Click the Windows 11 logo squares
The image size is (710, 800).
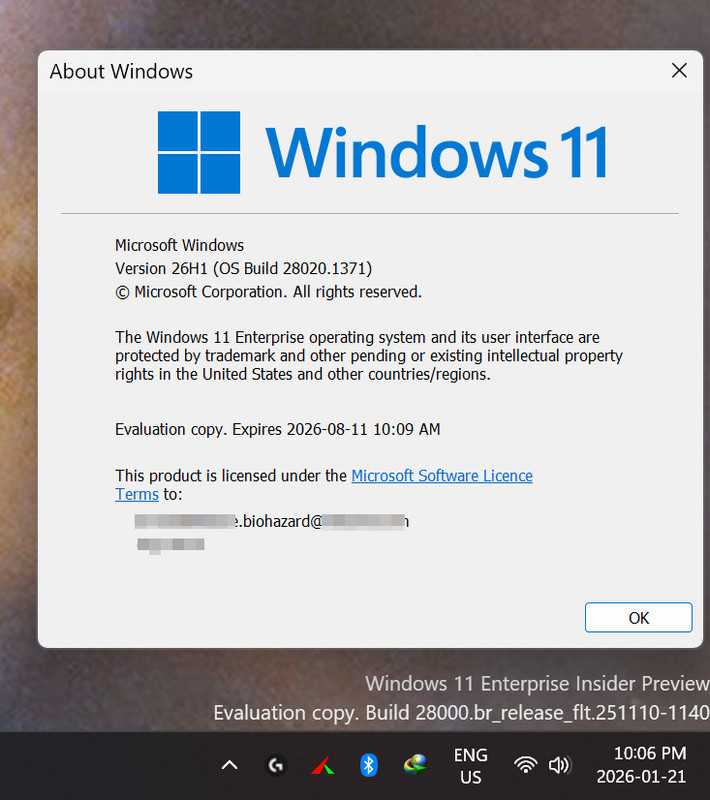point(199,153)
